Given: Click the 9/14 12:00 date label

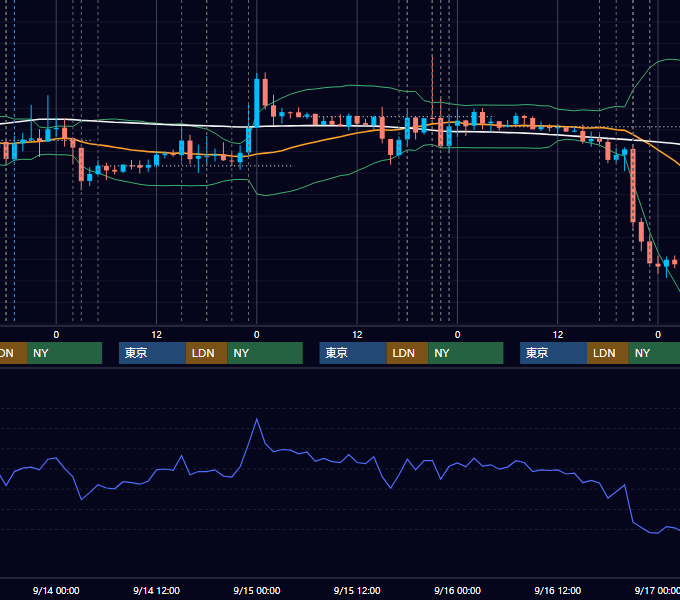Looking at the screenshot, I should (157, 590).
